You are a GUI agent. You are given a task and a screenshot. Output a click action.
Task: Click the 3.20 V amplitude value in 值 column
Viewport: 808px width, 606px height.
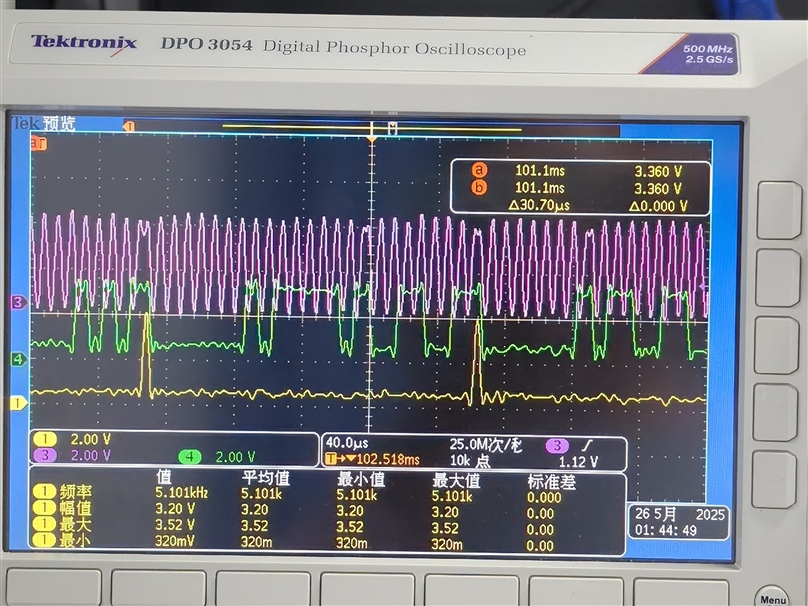pos(175,509)
